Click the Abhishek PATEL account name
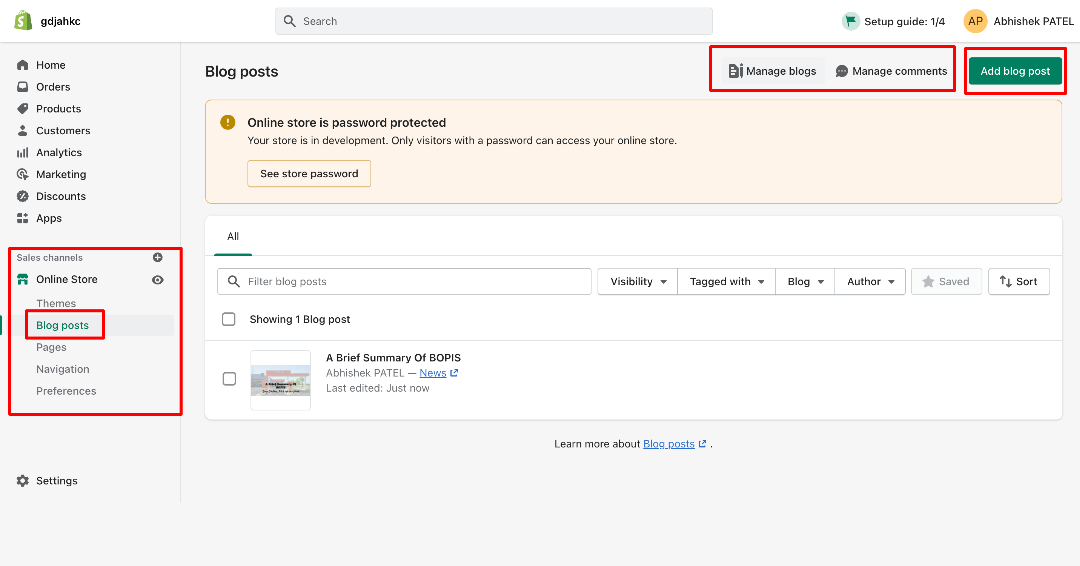Screen dimensions: 1080x566 point(1033,21)
